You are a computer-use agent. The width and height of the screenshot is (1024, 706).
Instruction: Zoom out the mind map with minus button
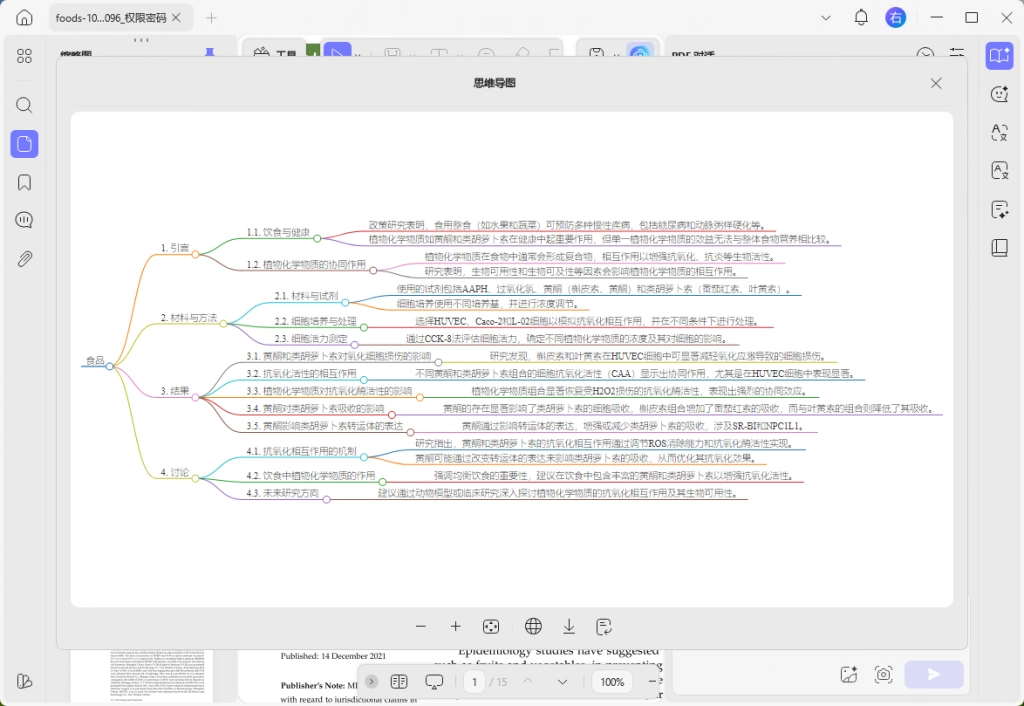[421, 626]
